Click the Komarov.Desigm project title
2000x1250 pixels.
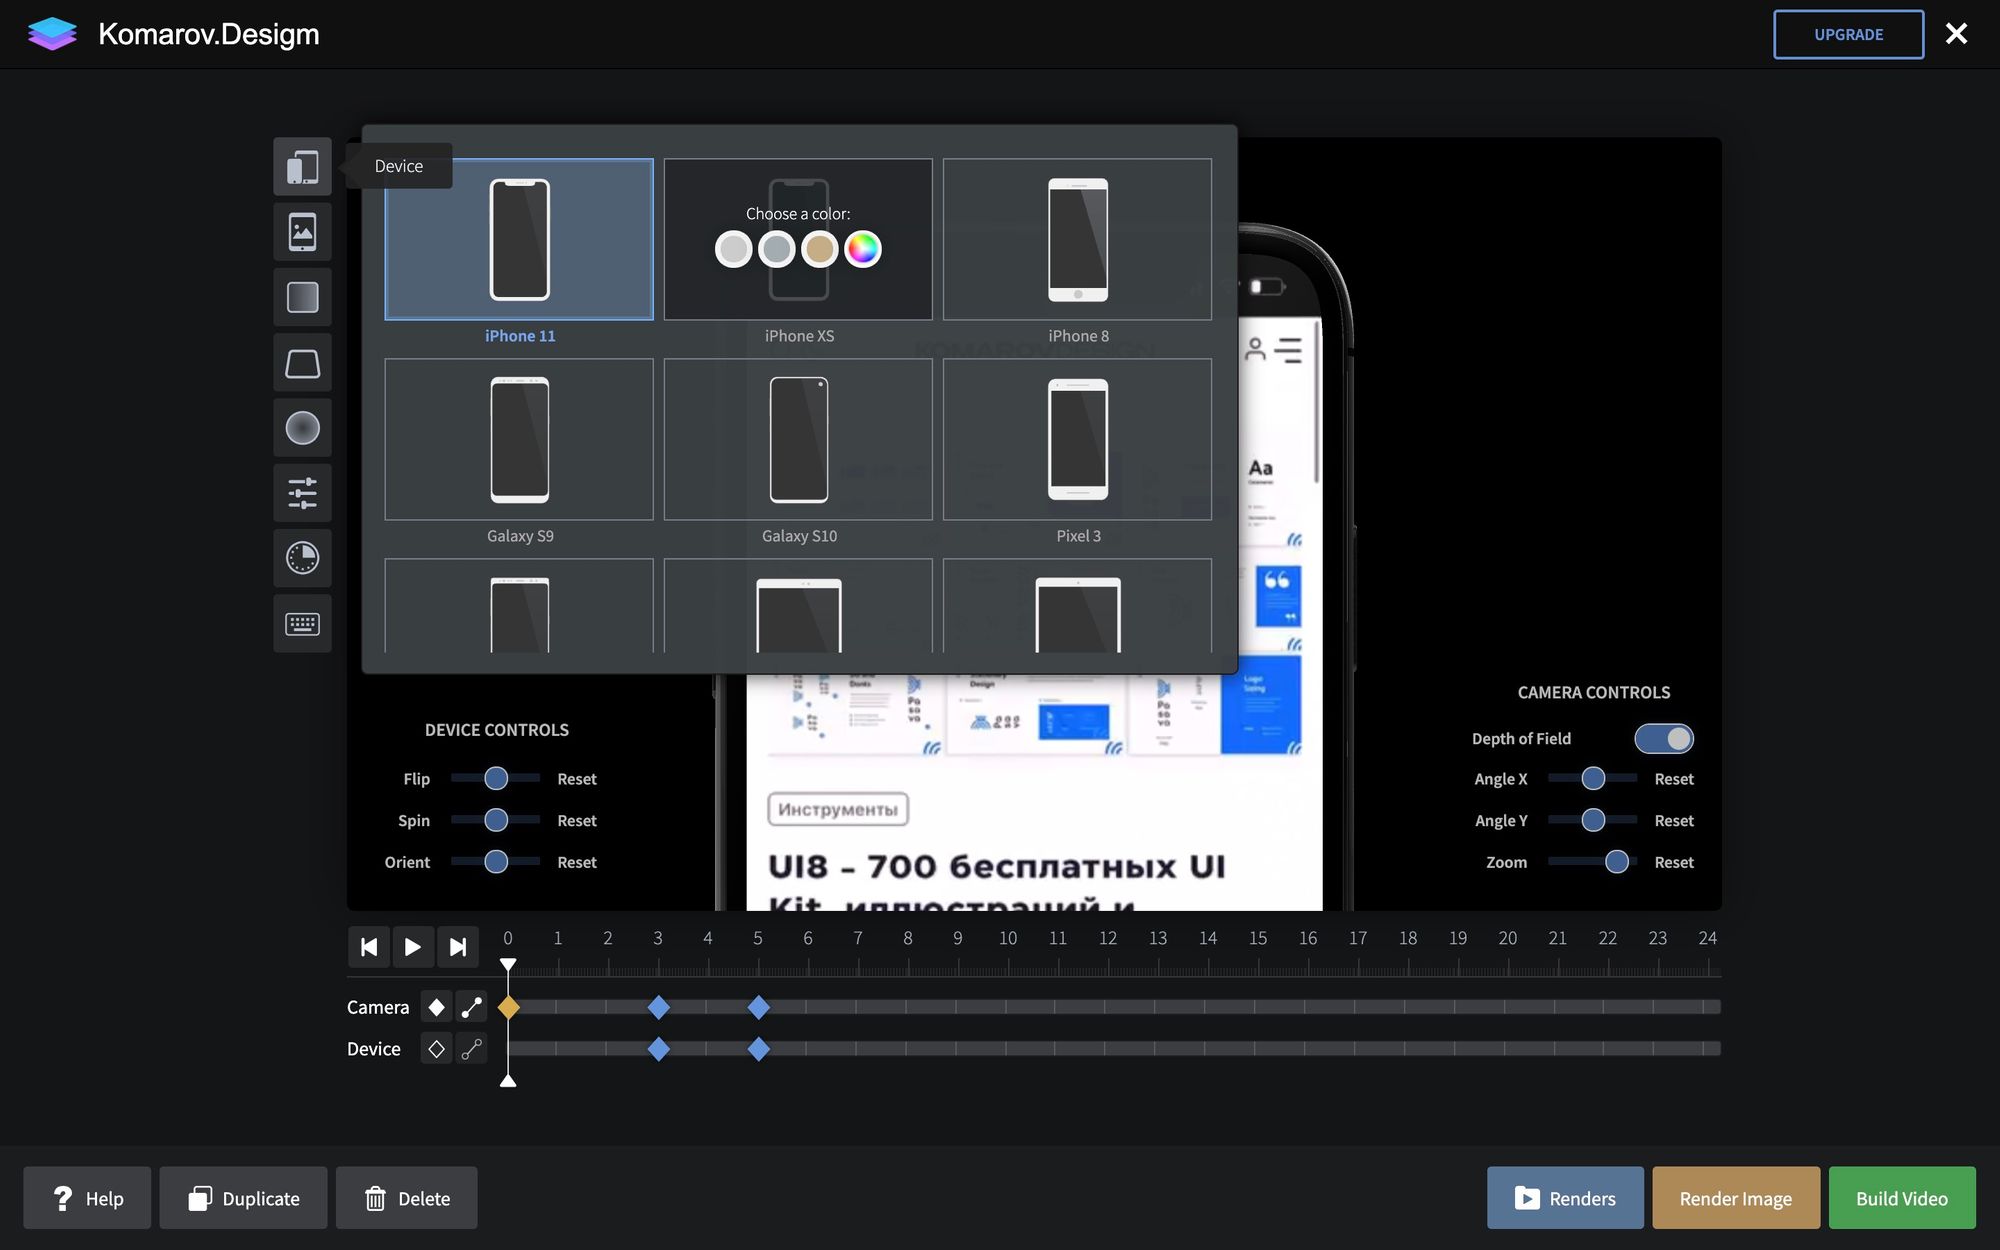(x=209, y=34)
